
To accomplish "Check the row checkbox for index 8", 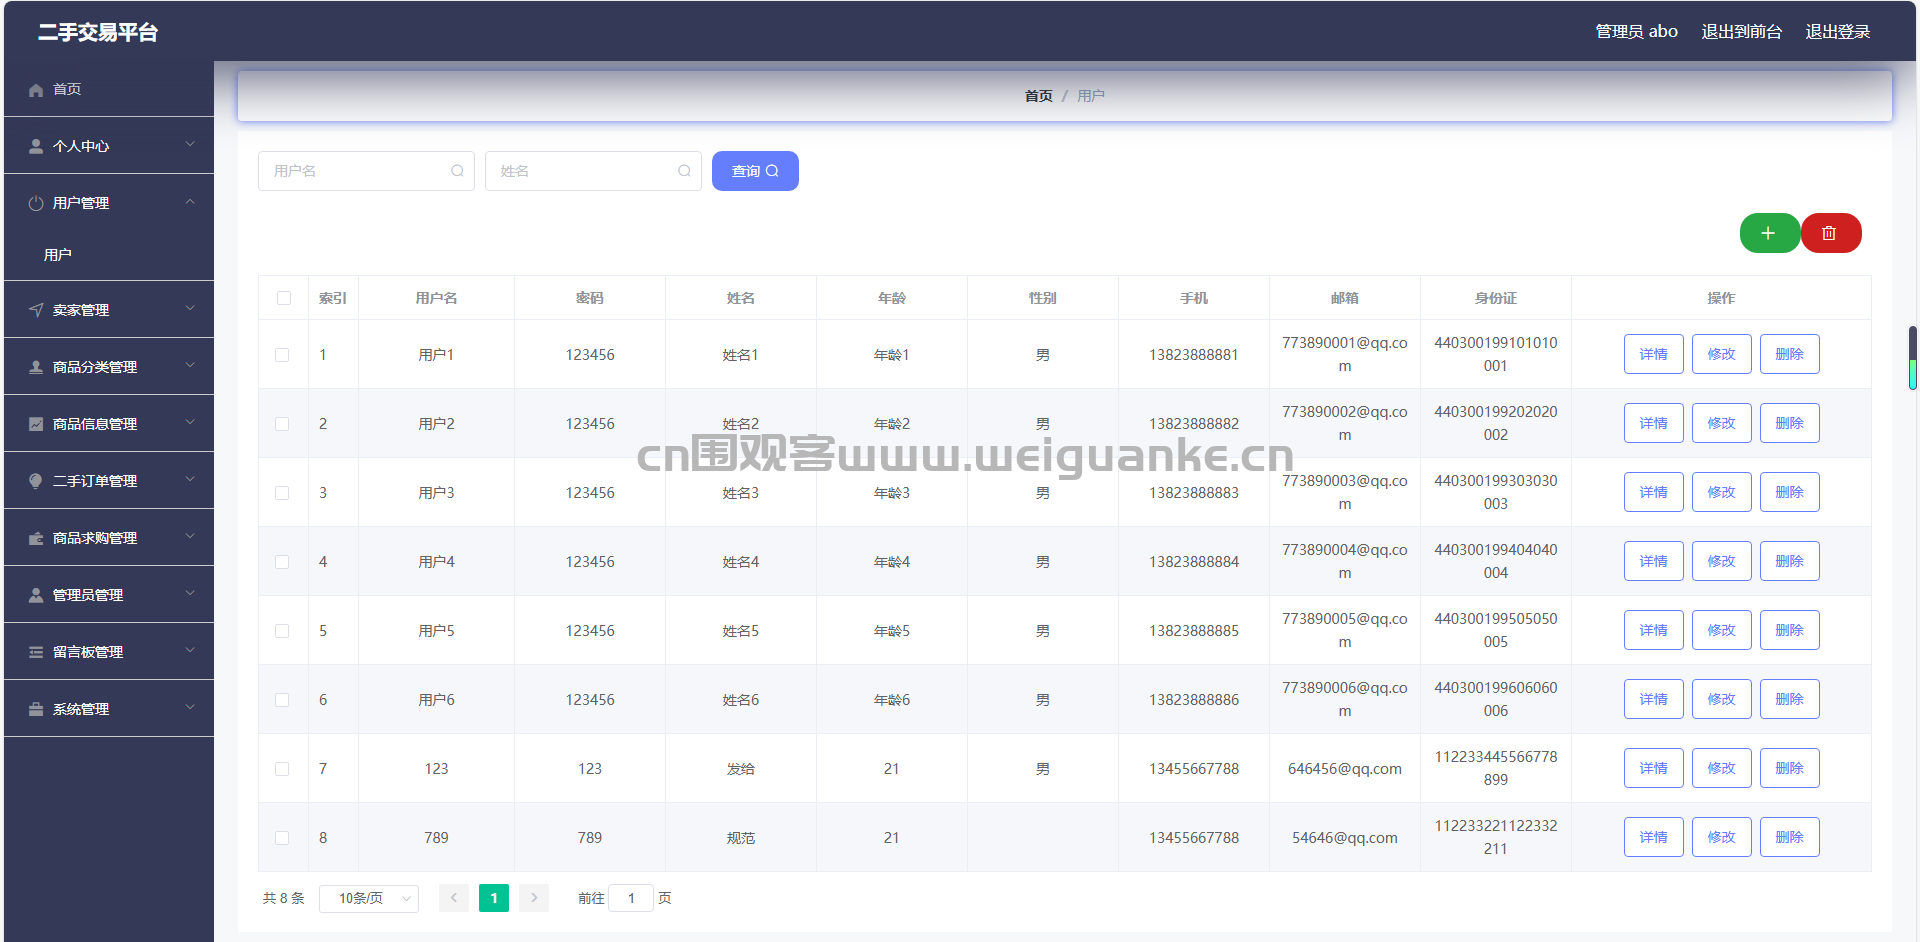I will tap(282, 838).
